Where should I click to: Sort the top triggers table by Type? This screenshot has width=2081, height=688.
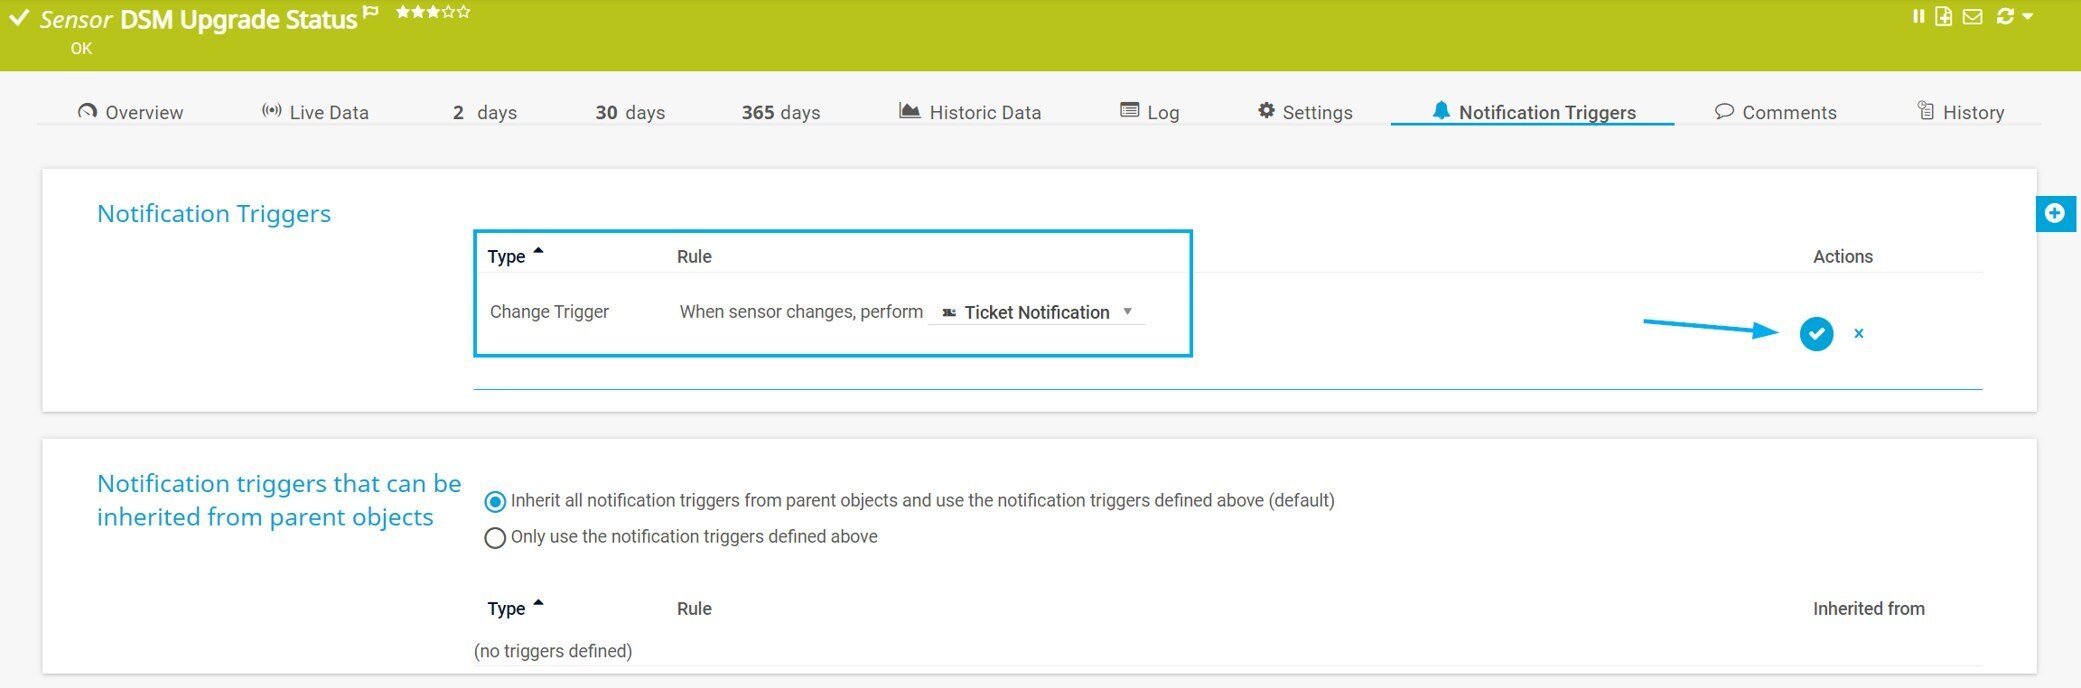(x=507, y=257)
